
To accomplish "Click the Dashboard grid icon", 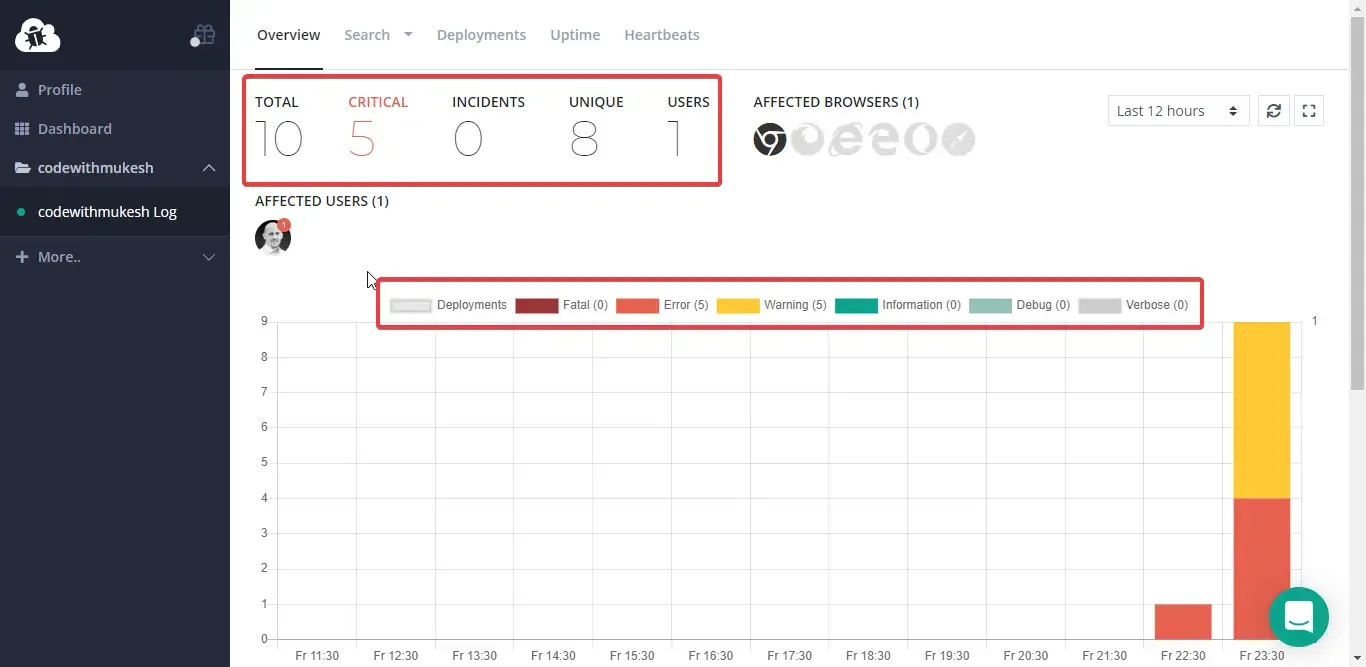I will [22, 129].
